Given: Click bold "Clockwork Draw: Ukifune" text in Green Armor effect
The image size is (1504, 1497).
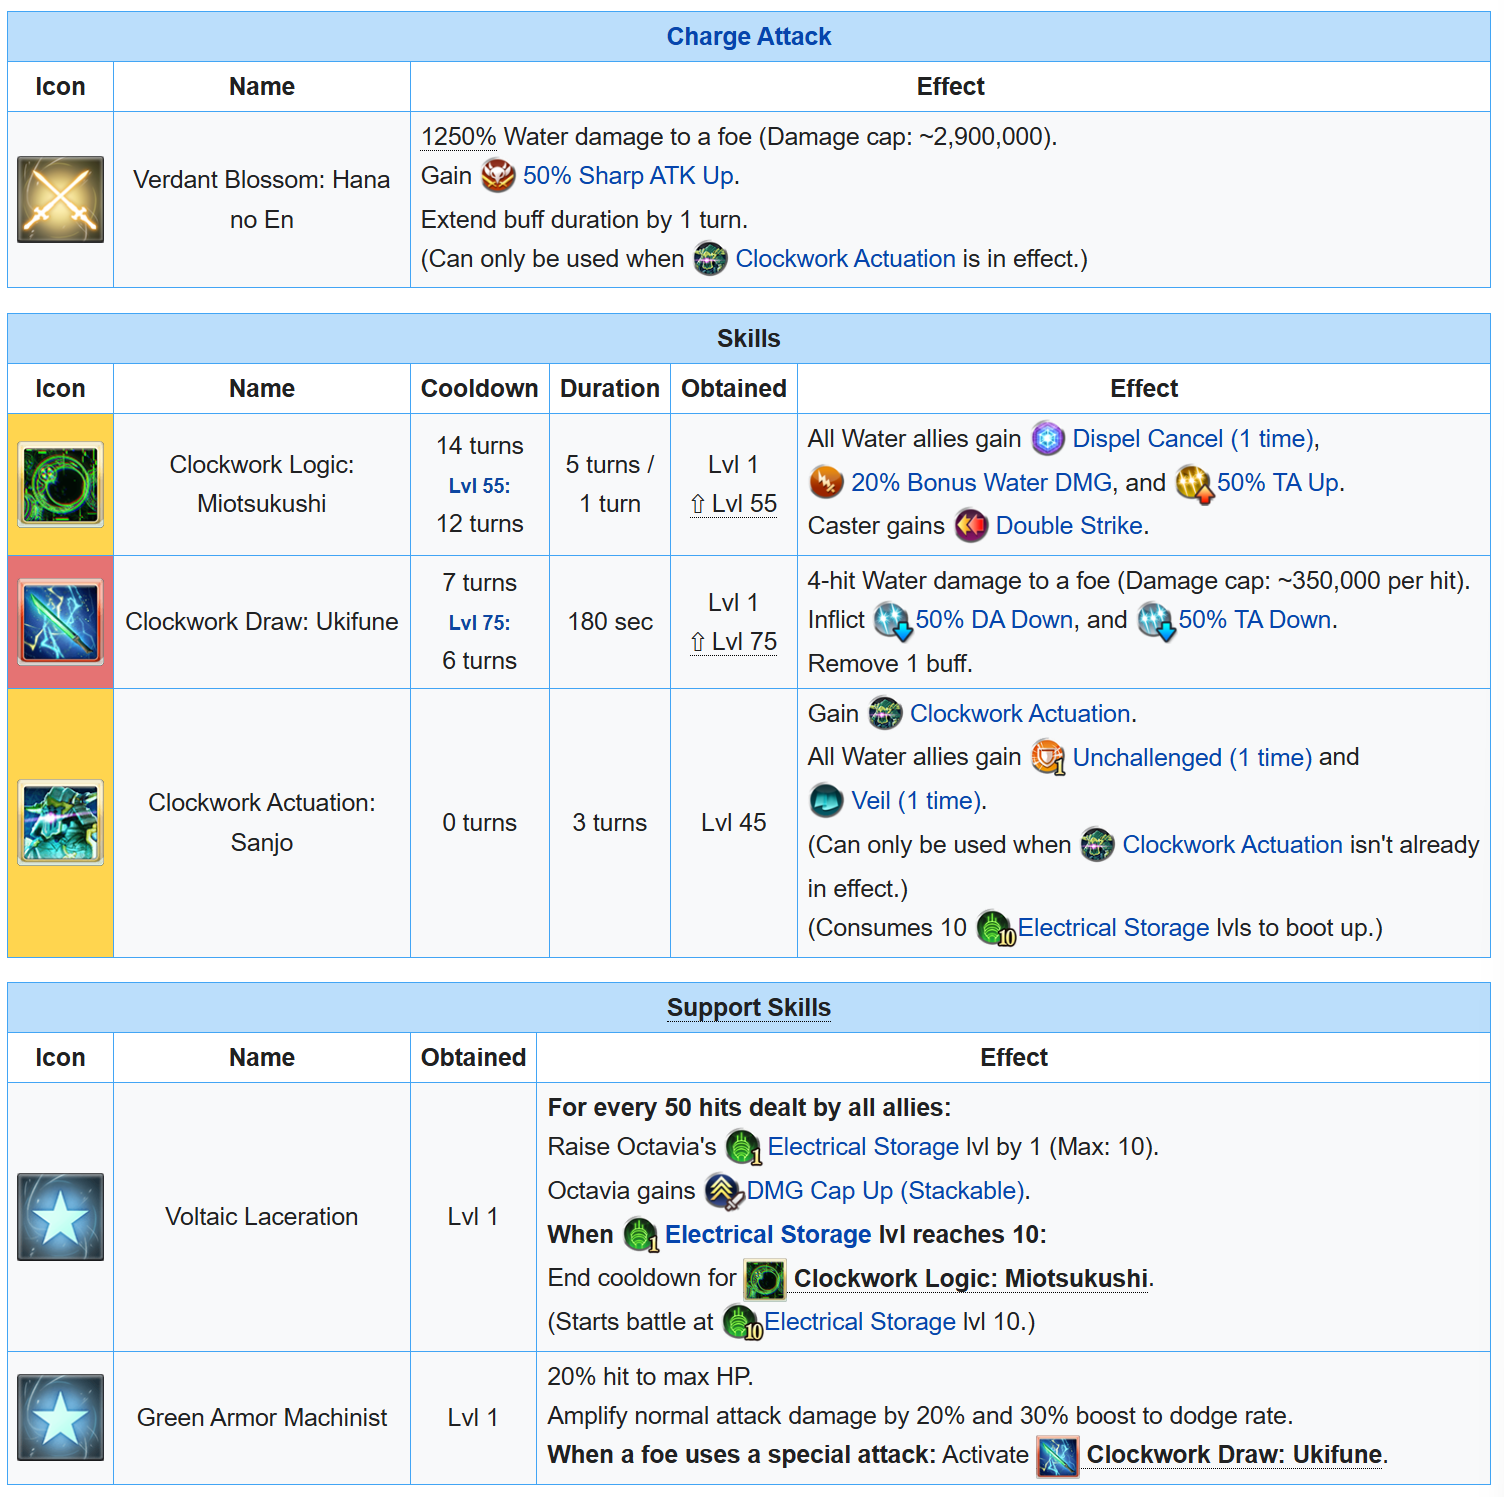Looking at the screenshot, I should coord(1234,1455).
